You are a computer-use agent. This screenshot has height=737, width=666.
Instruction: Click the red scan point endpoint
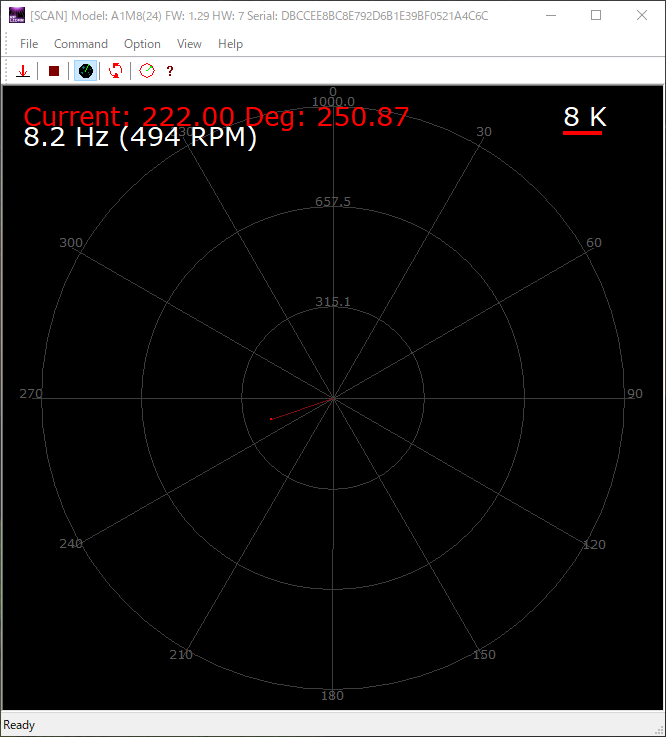(271, 418)
